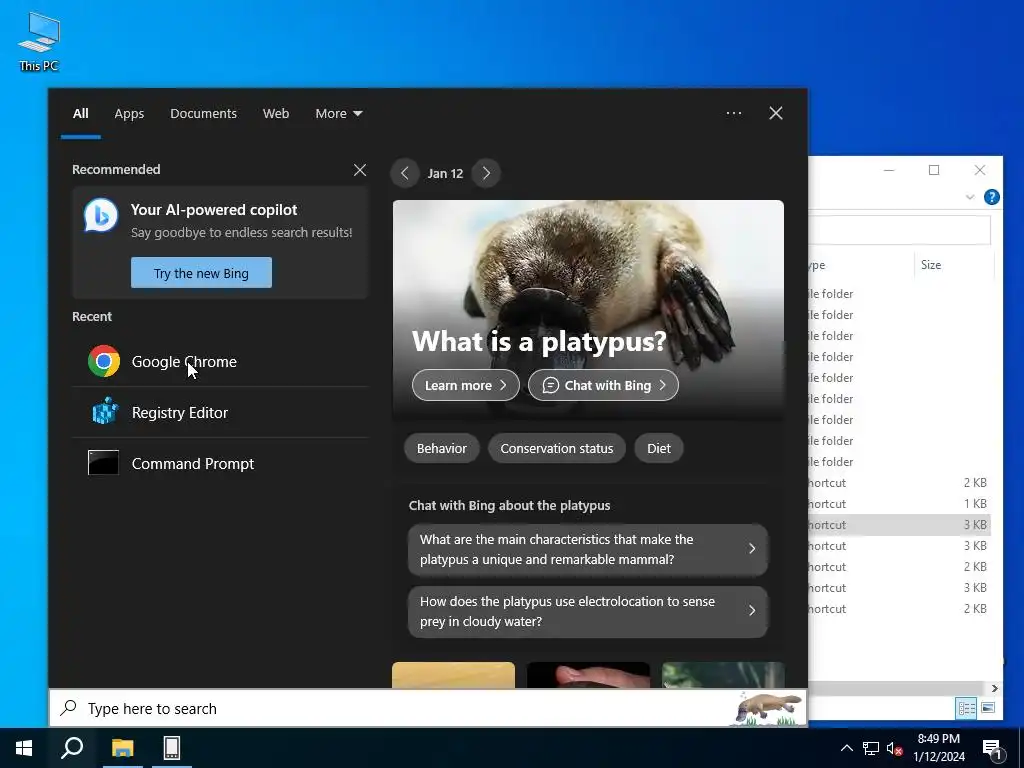
Task: Switch to the Apps tab
Action: [x=129, y=114]
